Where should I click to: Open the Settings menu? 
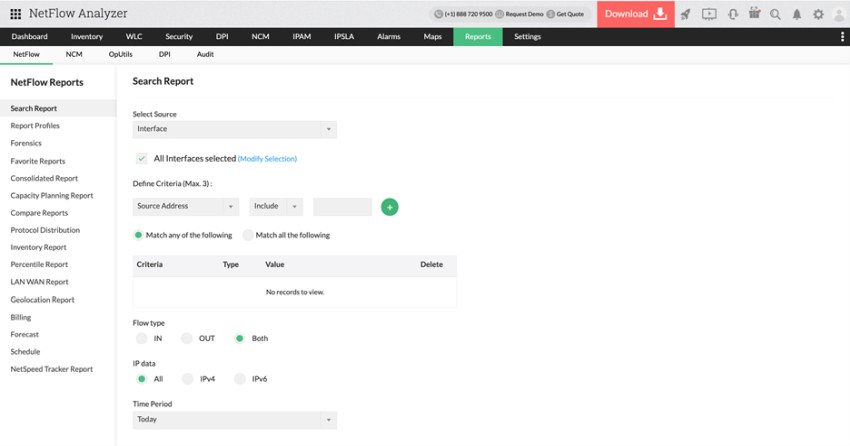(x=527, y=36)
